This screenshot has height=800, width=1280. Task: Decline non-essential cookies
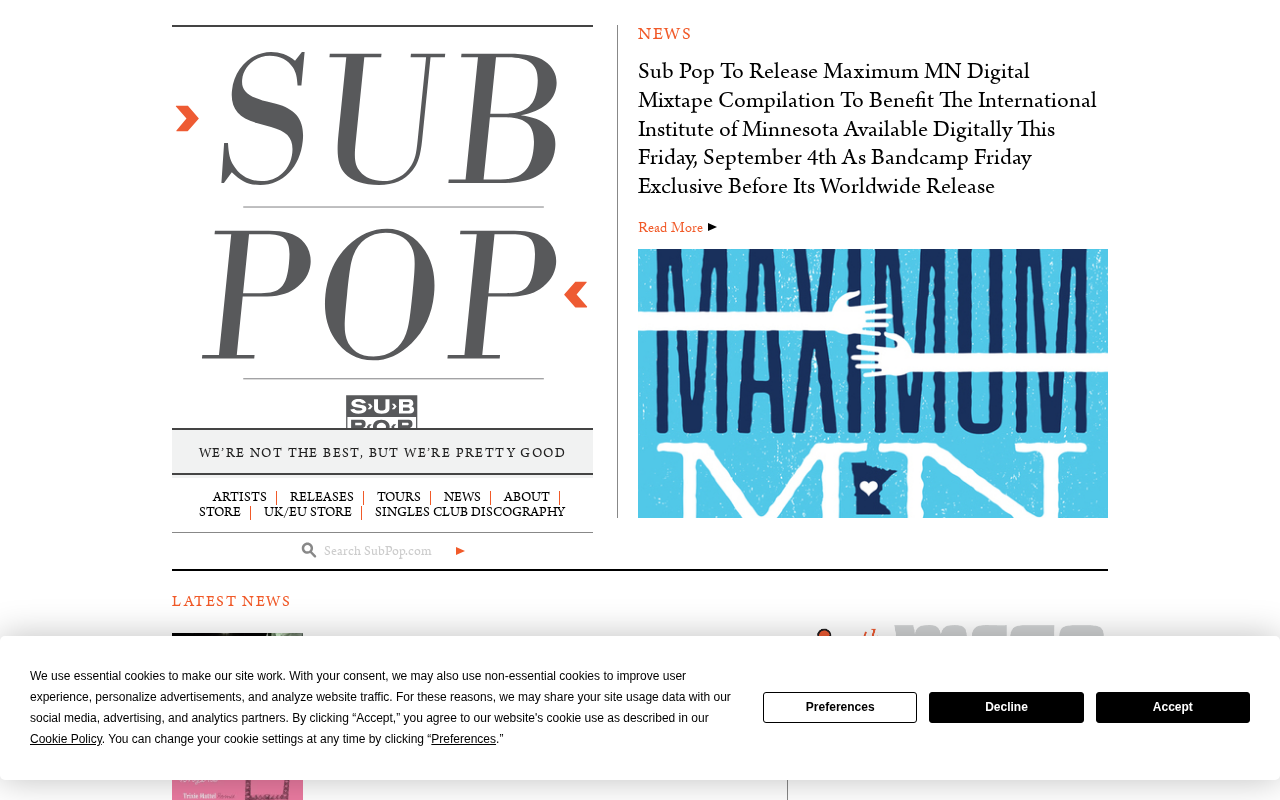click(1006, 707)
